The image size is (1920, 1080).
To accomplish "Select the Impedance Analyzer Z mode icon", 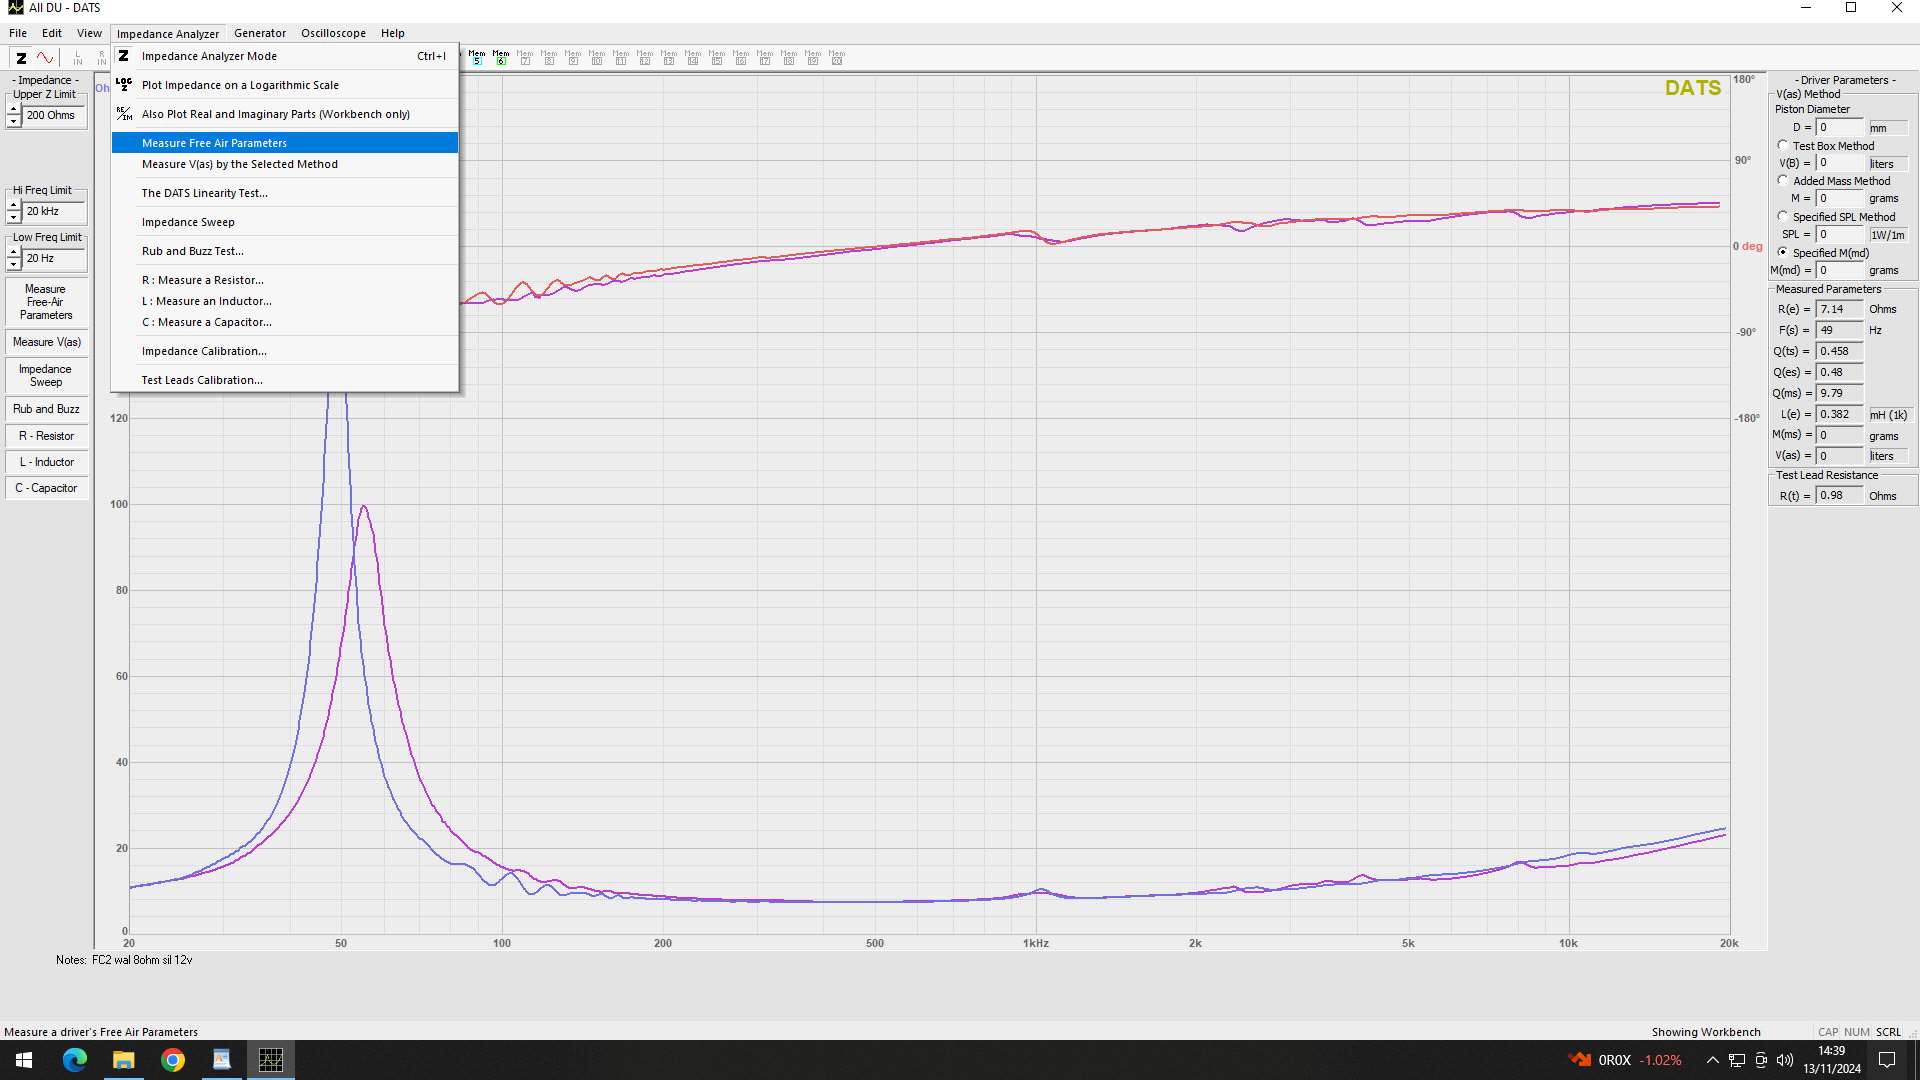I will coord(21,57).
